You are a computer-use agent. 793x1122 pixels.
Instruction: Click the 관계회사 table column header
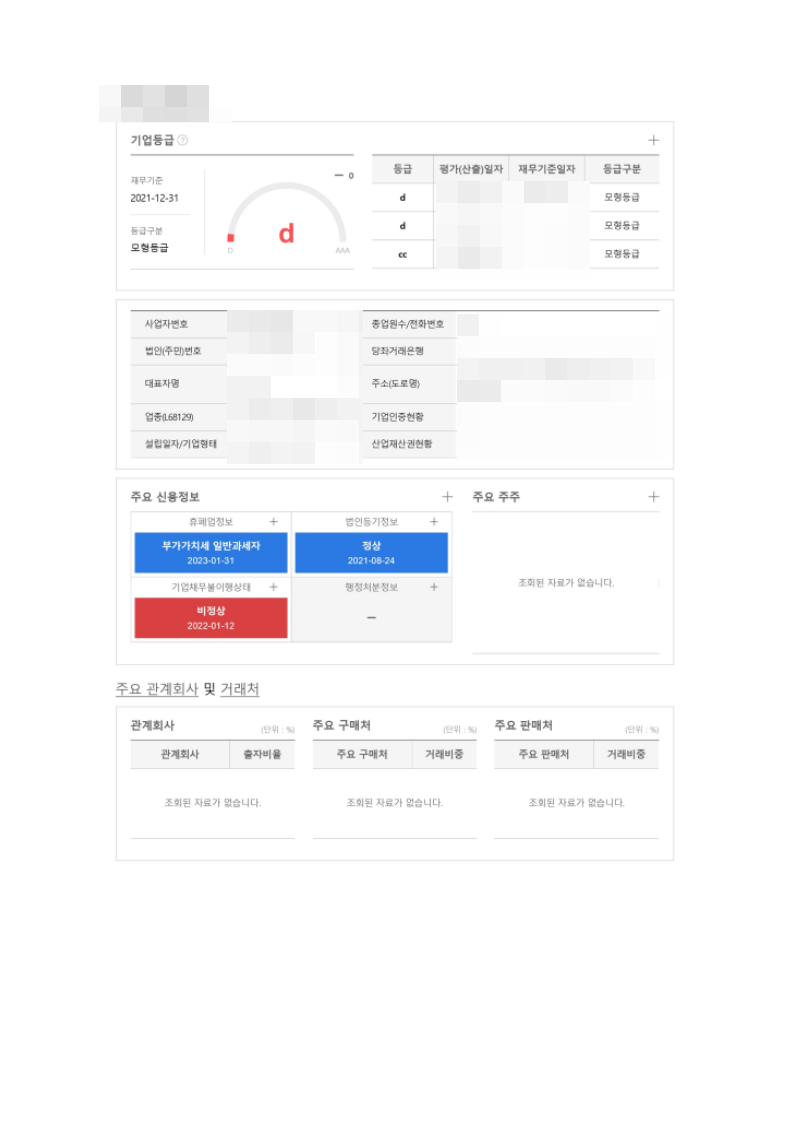tap(180, 754)
